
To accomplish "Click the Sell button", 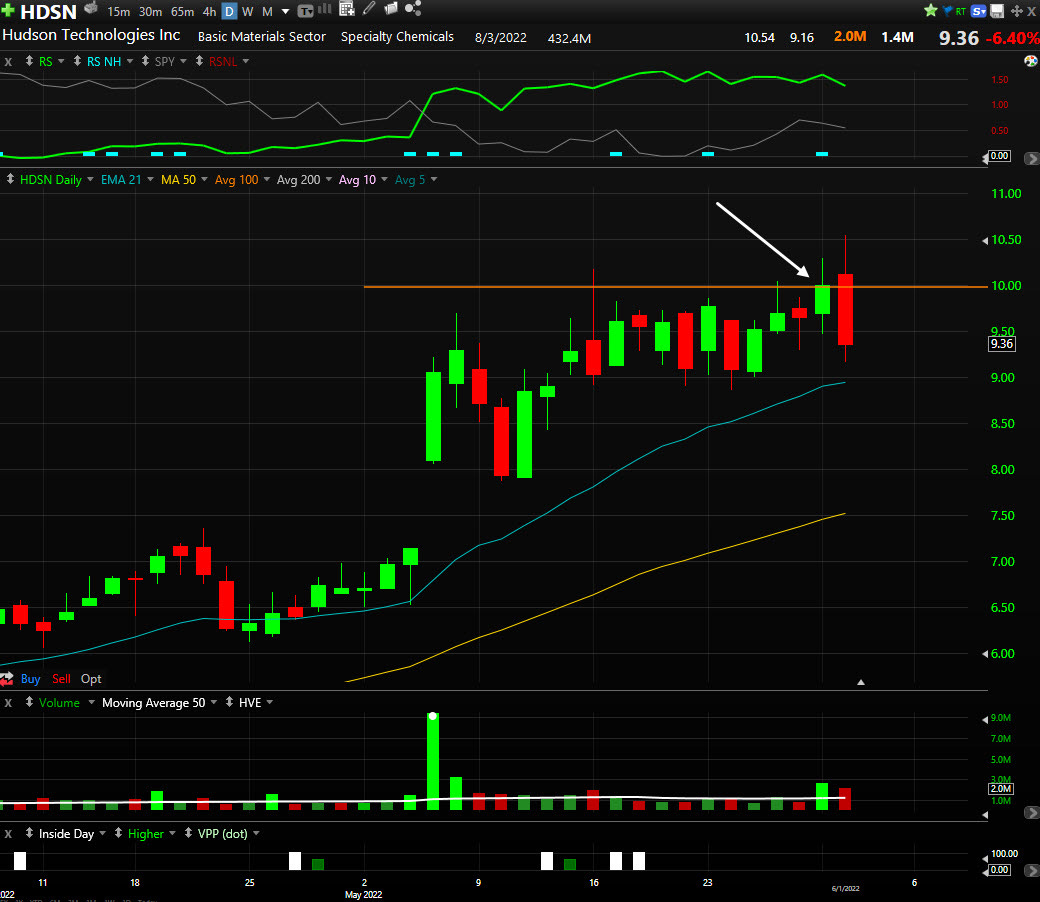I will coord(61,678).
